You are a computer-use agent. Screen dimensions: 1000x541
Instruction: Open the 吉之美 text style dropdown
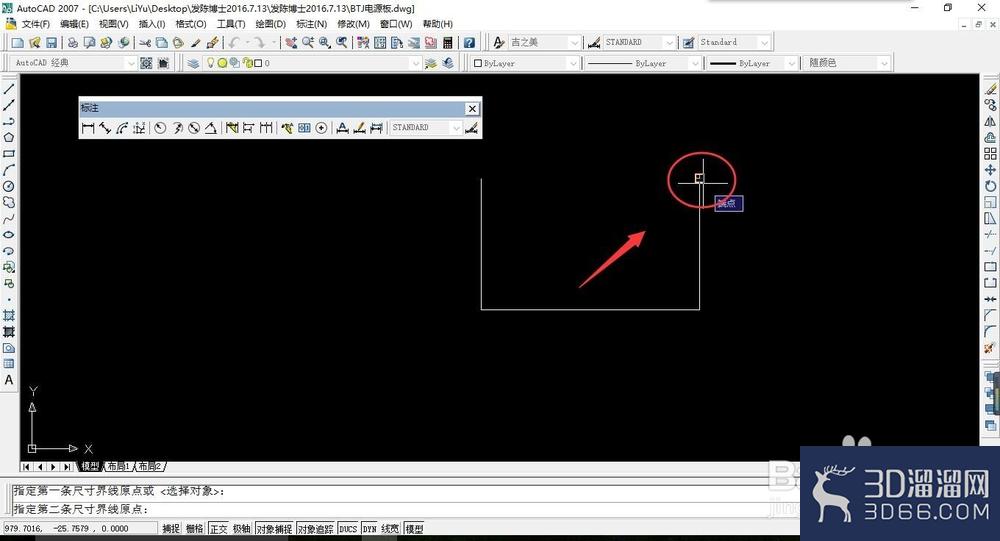tap(575, 43)
